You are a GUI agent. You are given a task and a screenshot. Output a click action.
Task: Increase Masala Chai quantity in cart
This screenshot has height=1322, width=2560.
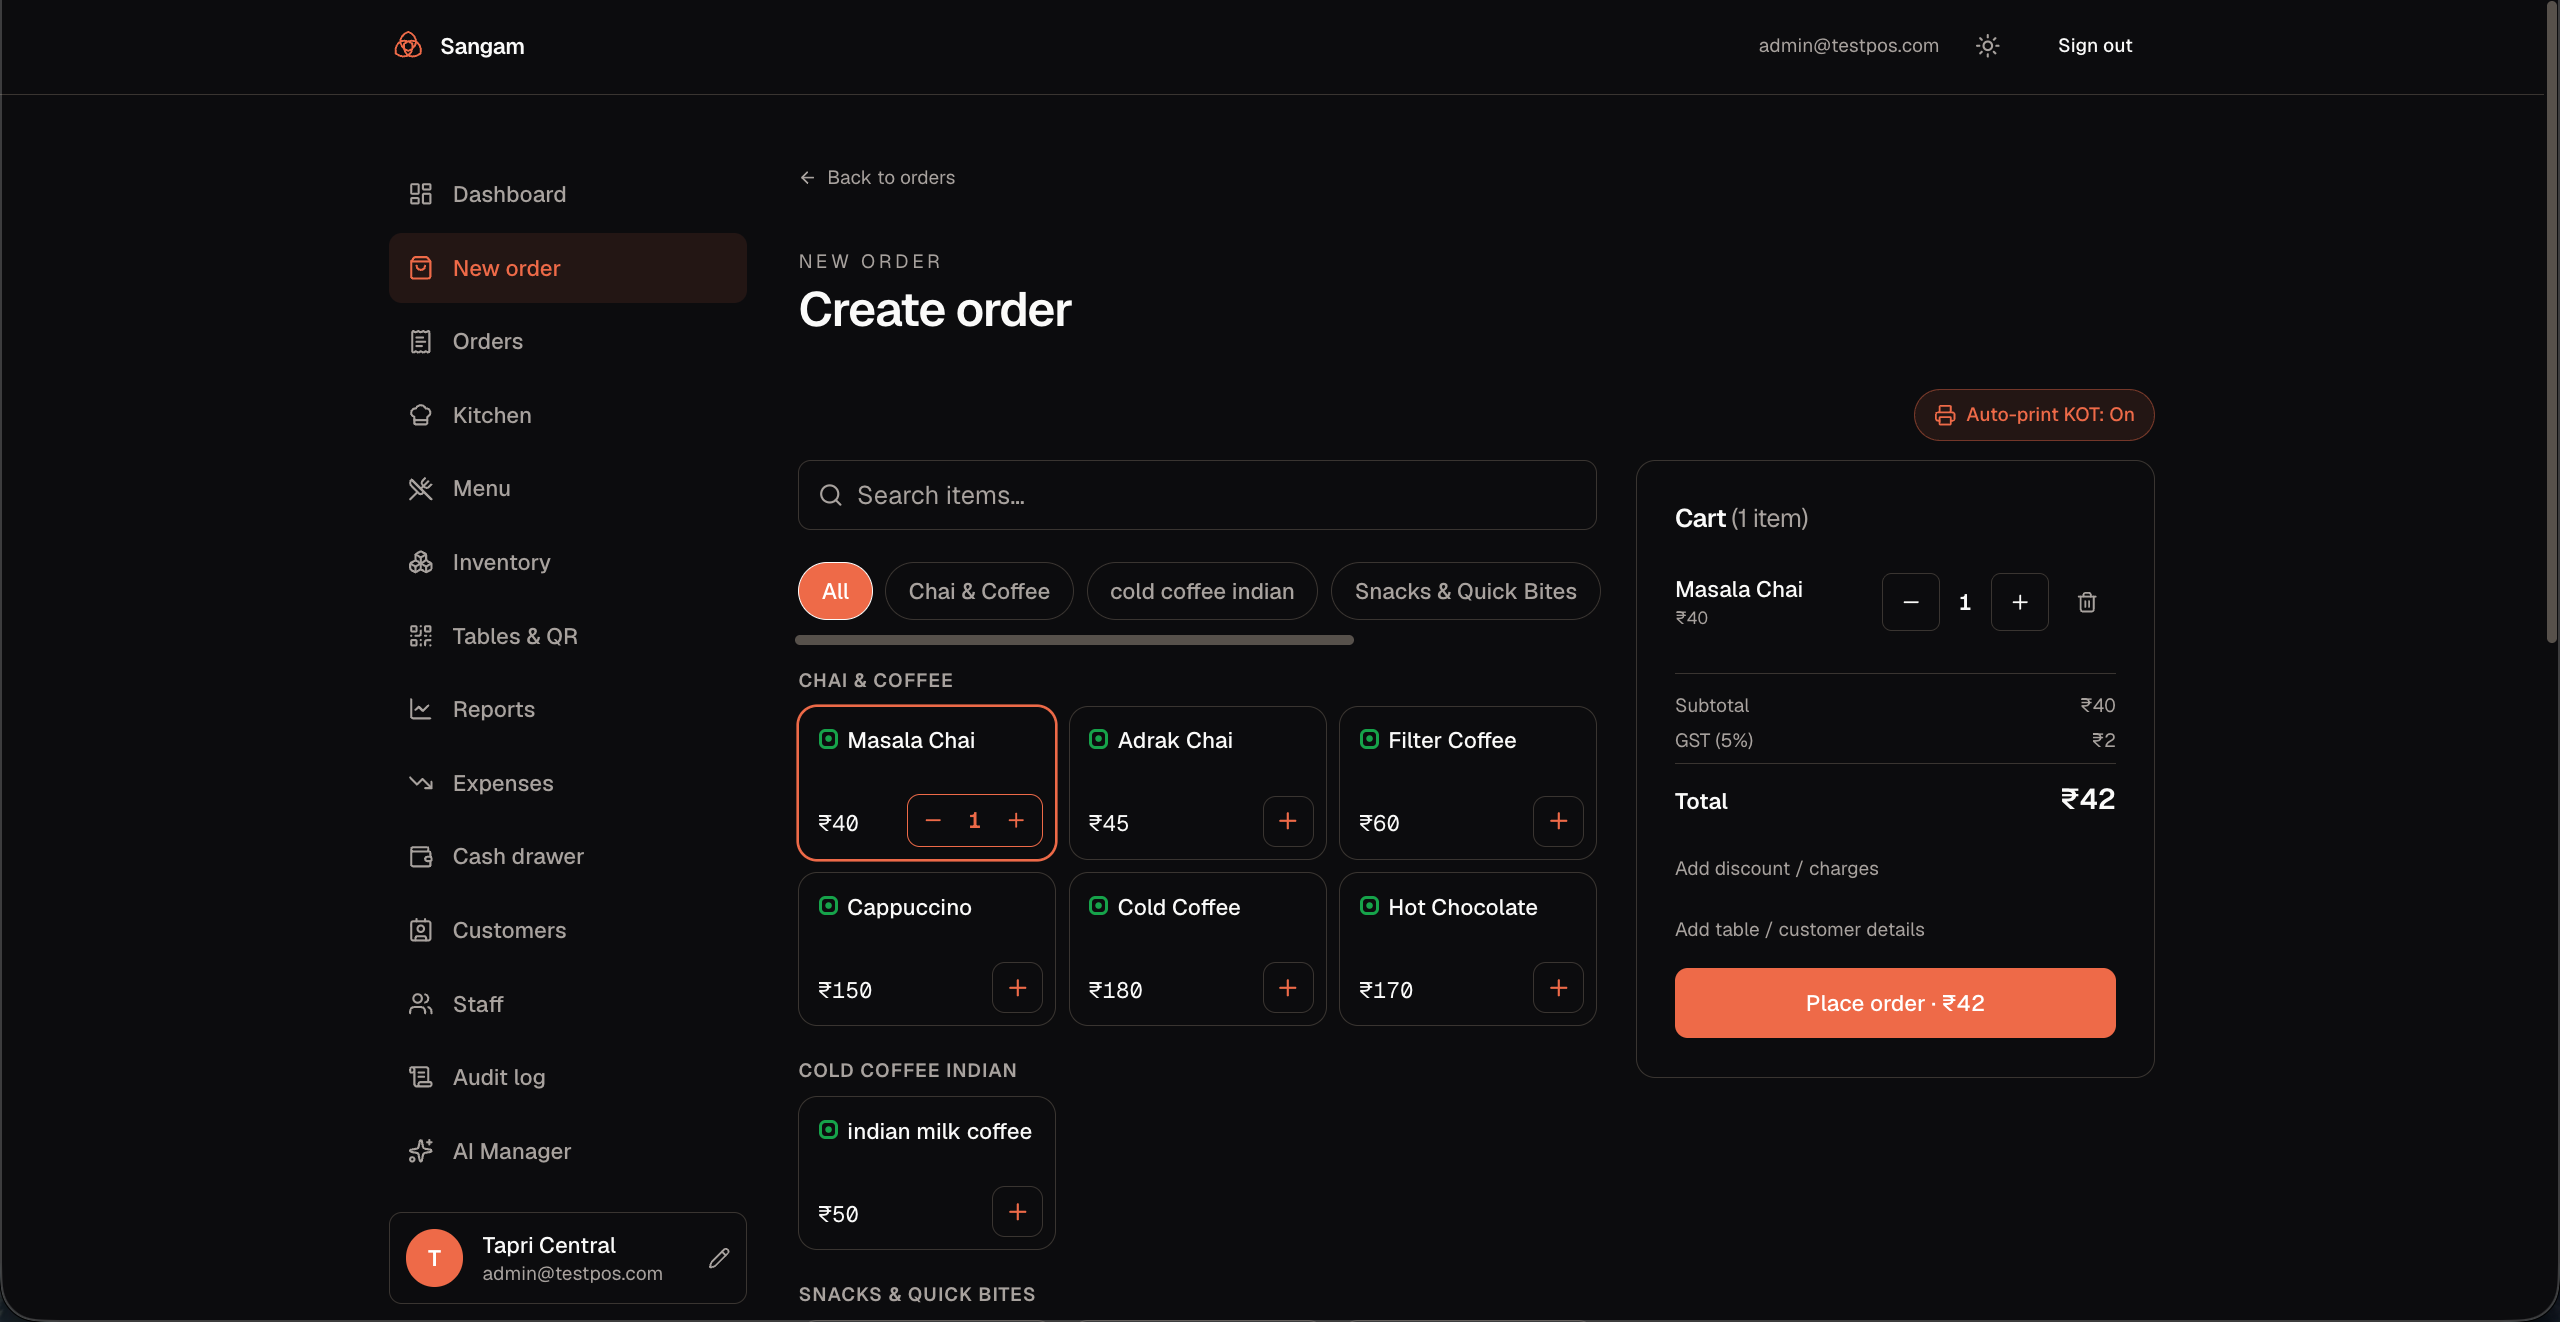(2020, 602)
